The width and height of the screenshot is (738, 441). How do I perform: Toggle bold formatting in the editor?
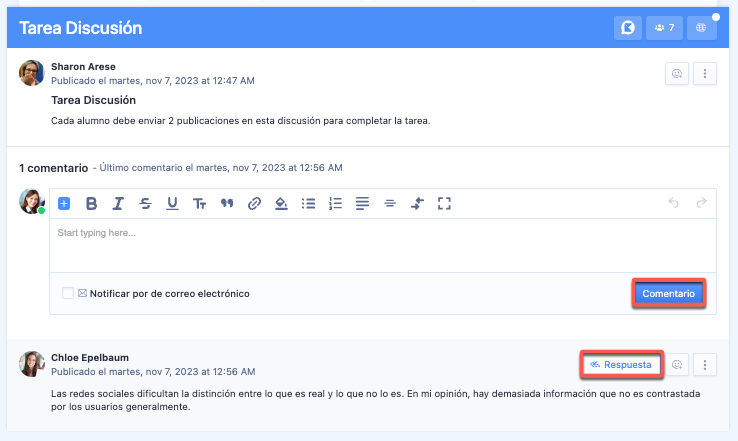(91, 203)
